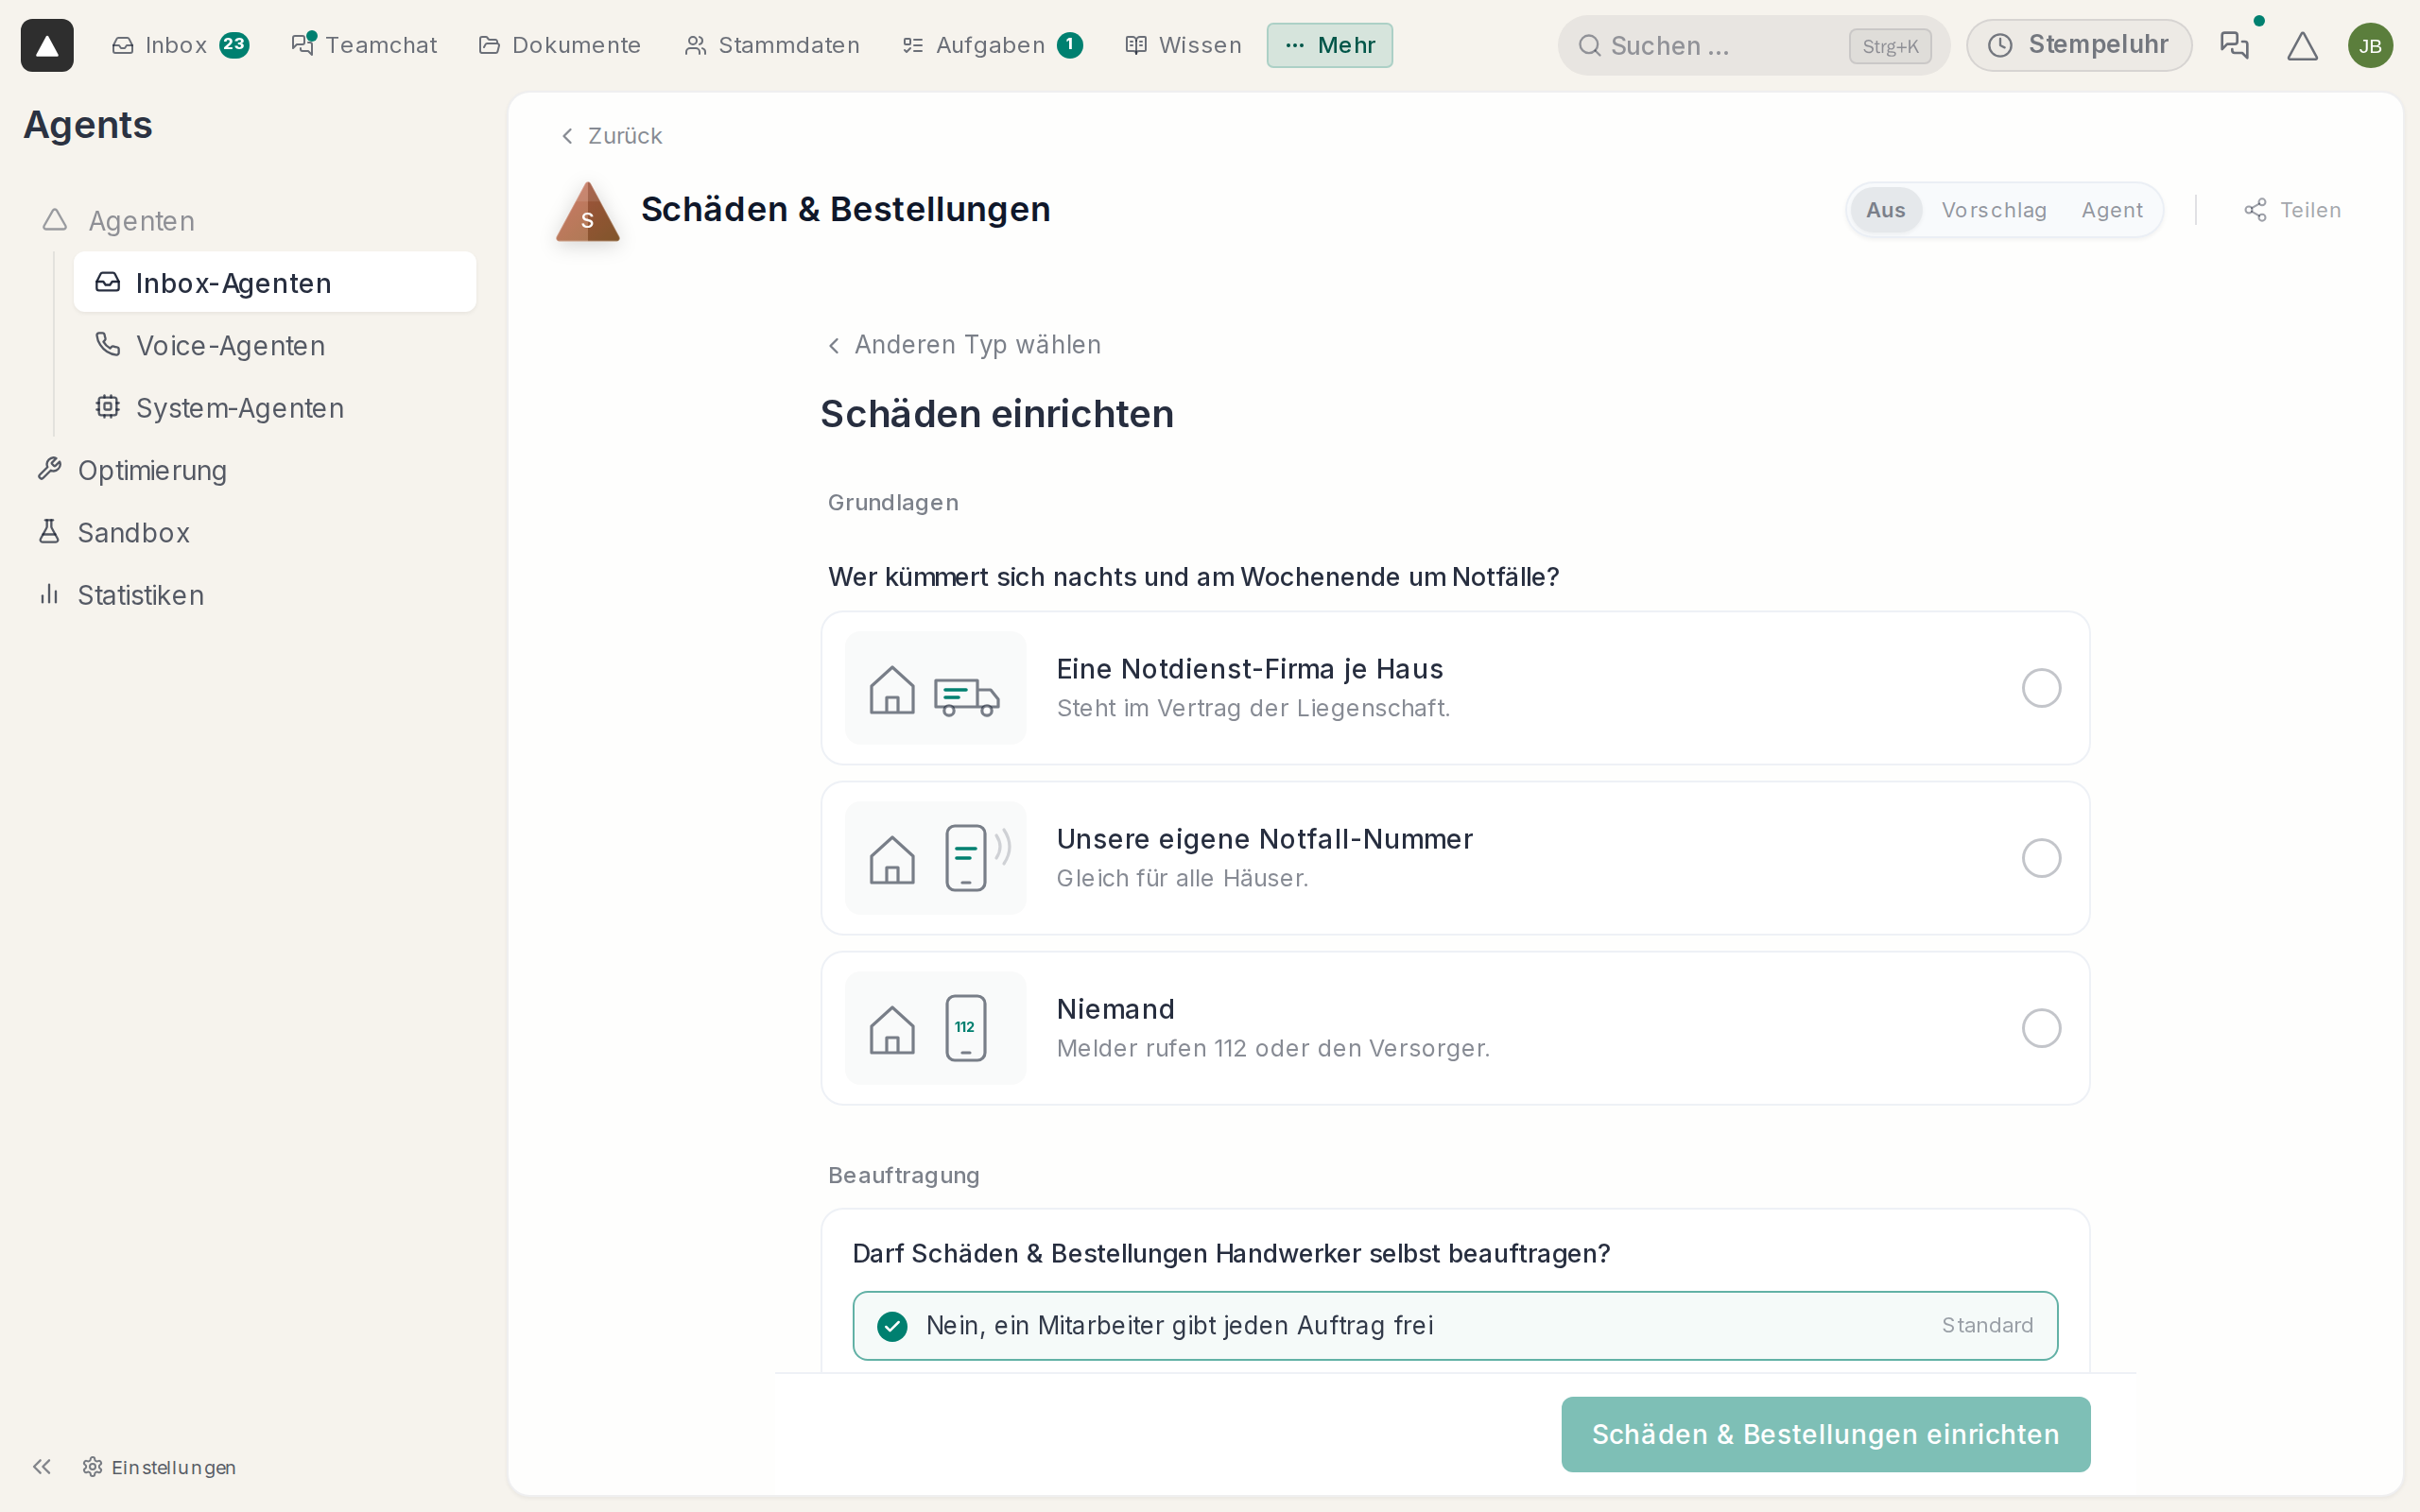Open the Dokumente tab

[560, 45]
